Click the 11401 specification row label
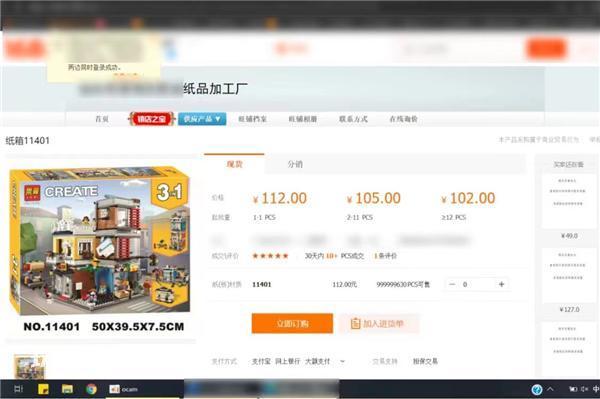 click(x=262, y=284)
